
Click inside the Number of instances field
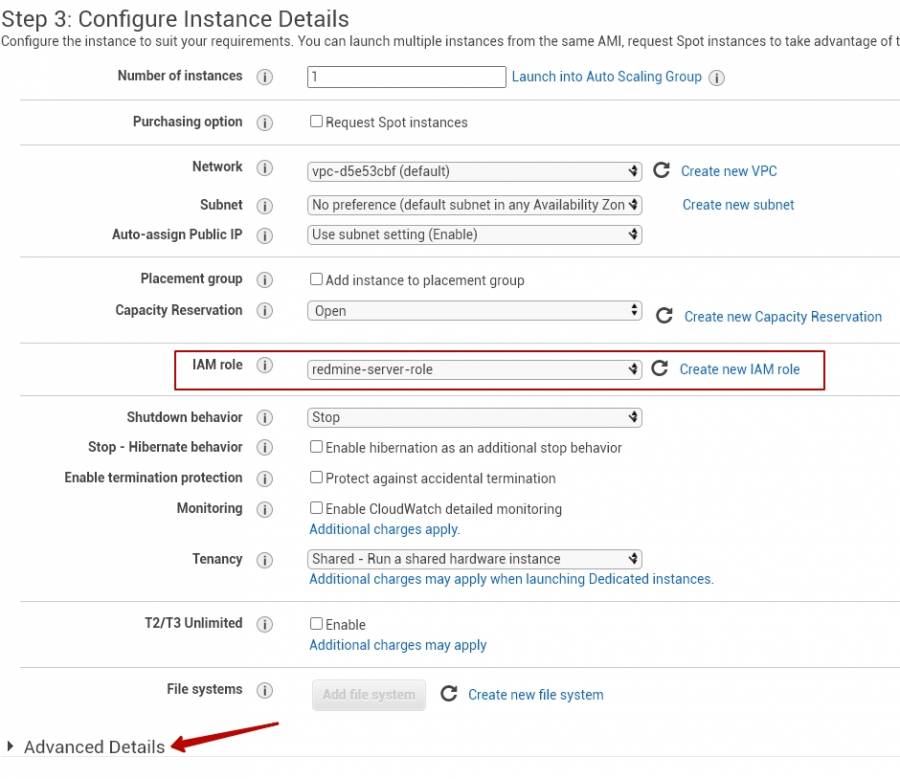pos(405,76)
